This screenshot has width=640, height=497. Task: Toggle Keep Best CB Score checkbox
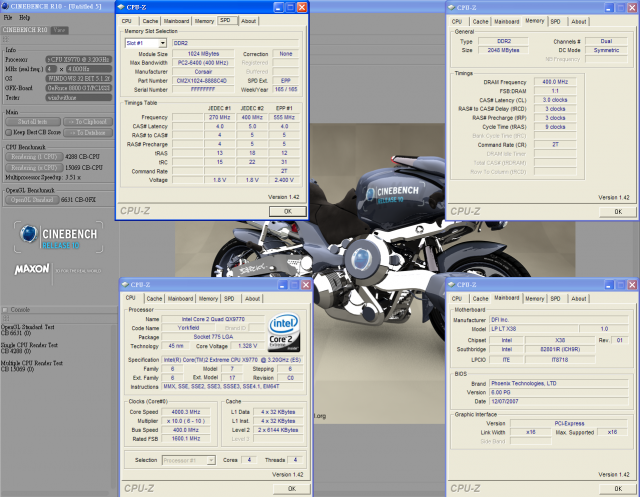coord(9,133)
